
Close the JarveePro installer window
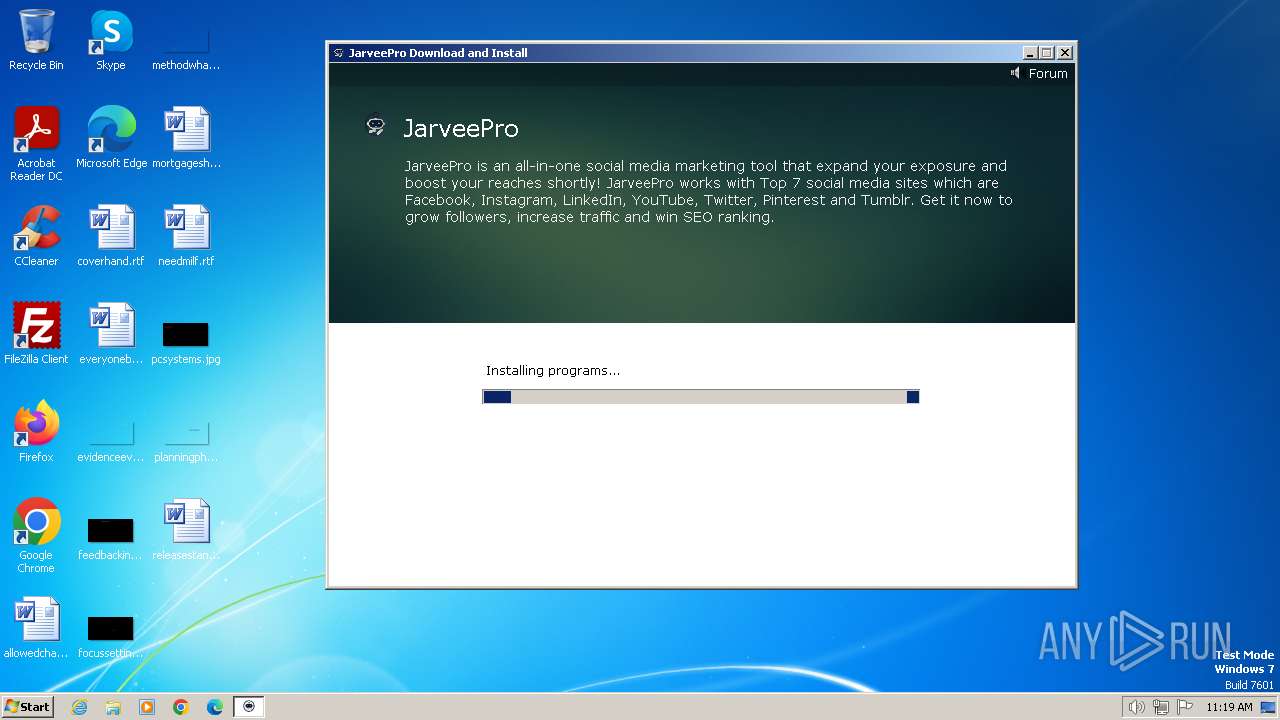1065,53
